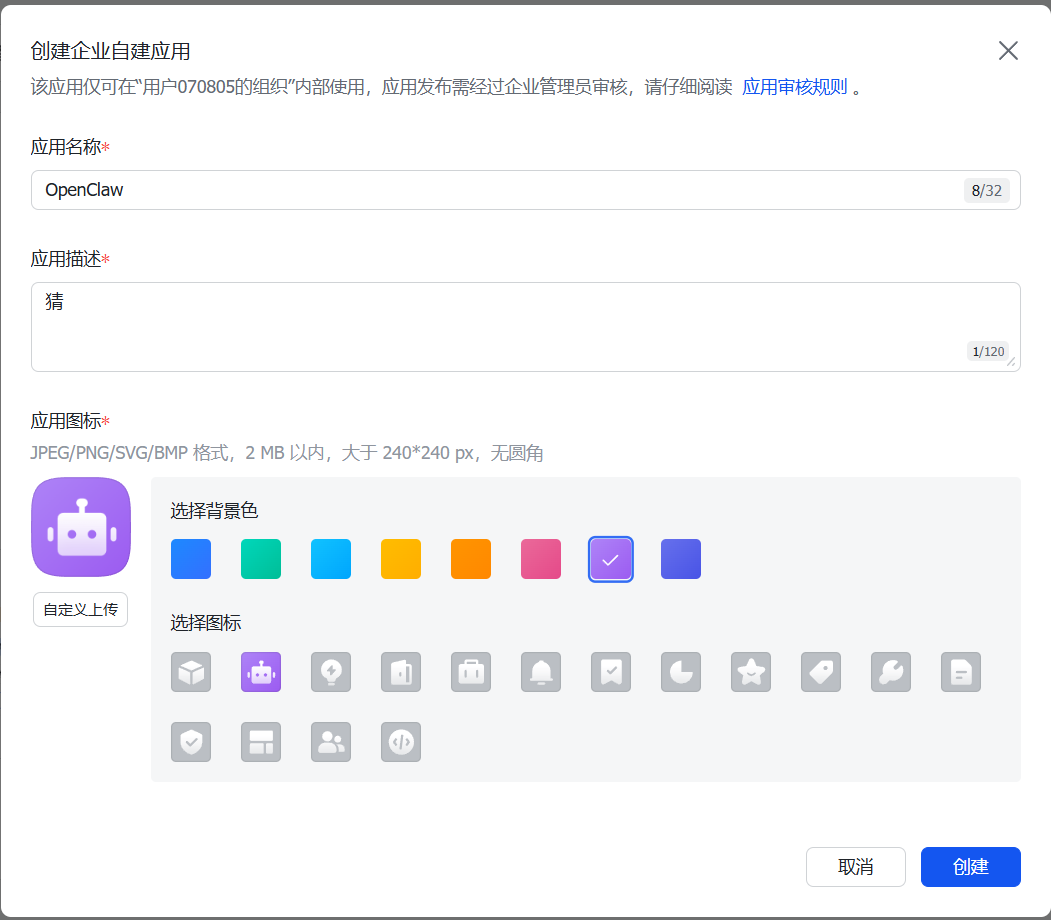Click inside the 应用描述 text area

click(x=526, y=327)
